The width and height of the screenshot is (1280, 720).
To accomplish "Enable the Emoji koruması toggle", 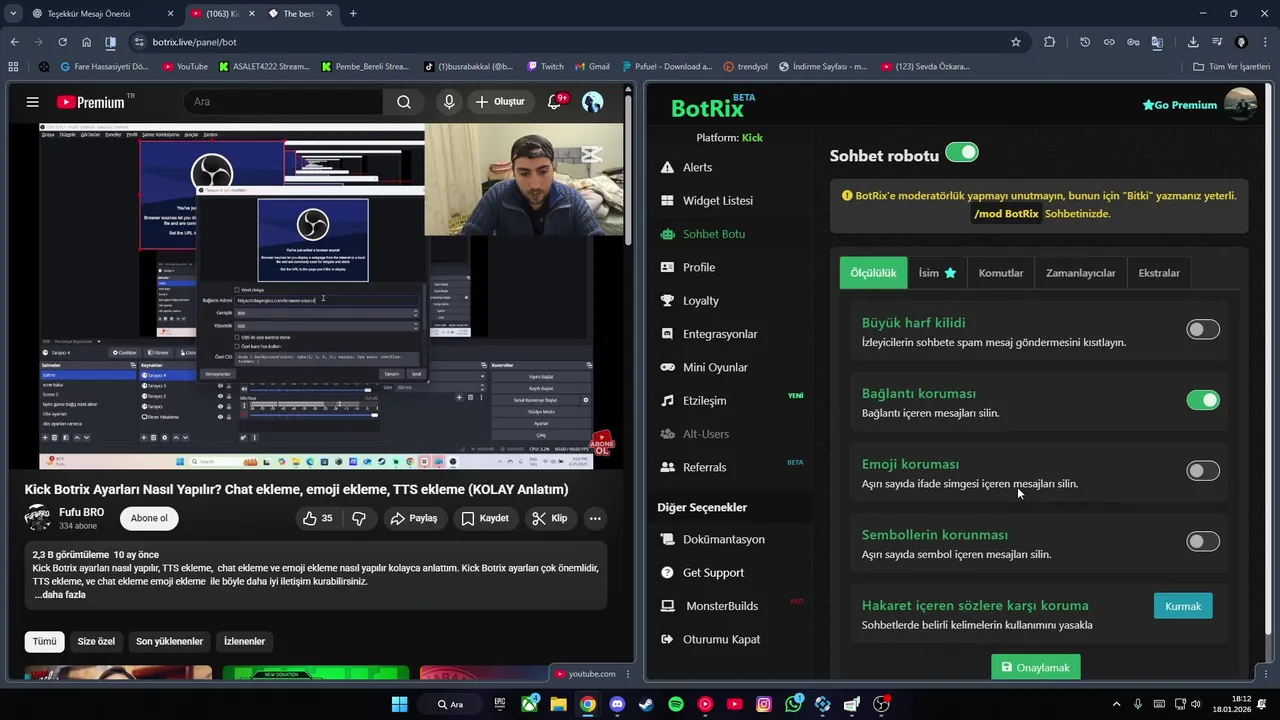I will tap(1203, 471).
